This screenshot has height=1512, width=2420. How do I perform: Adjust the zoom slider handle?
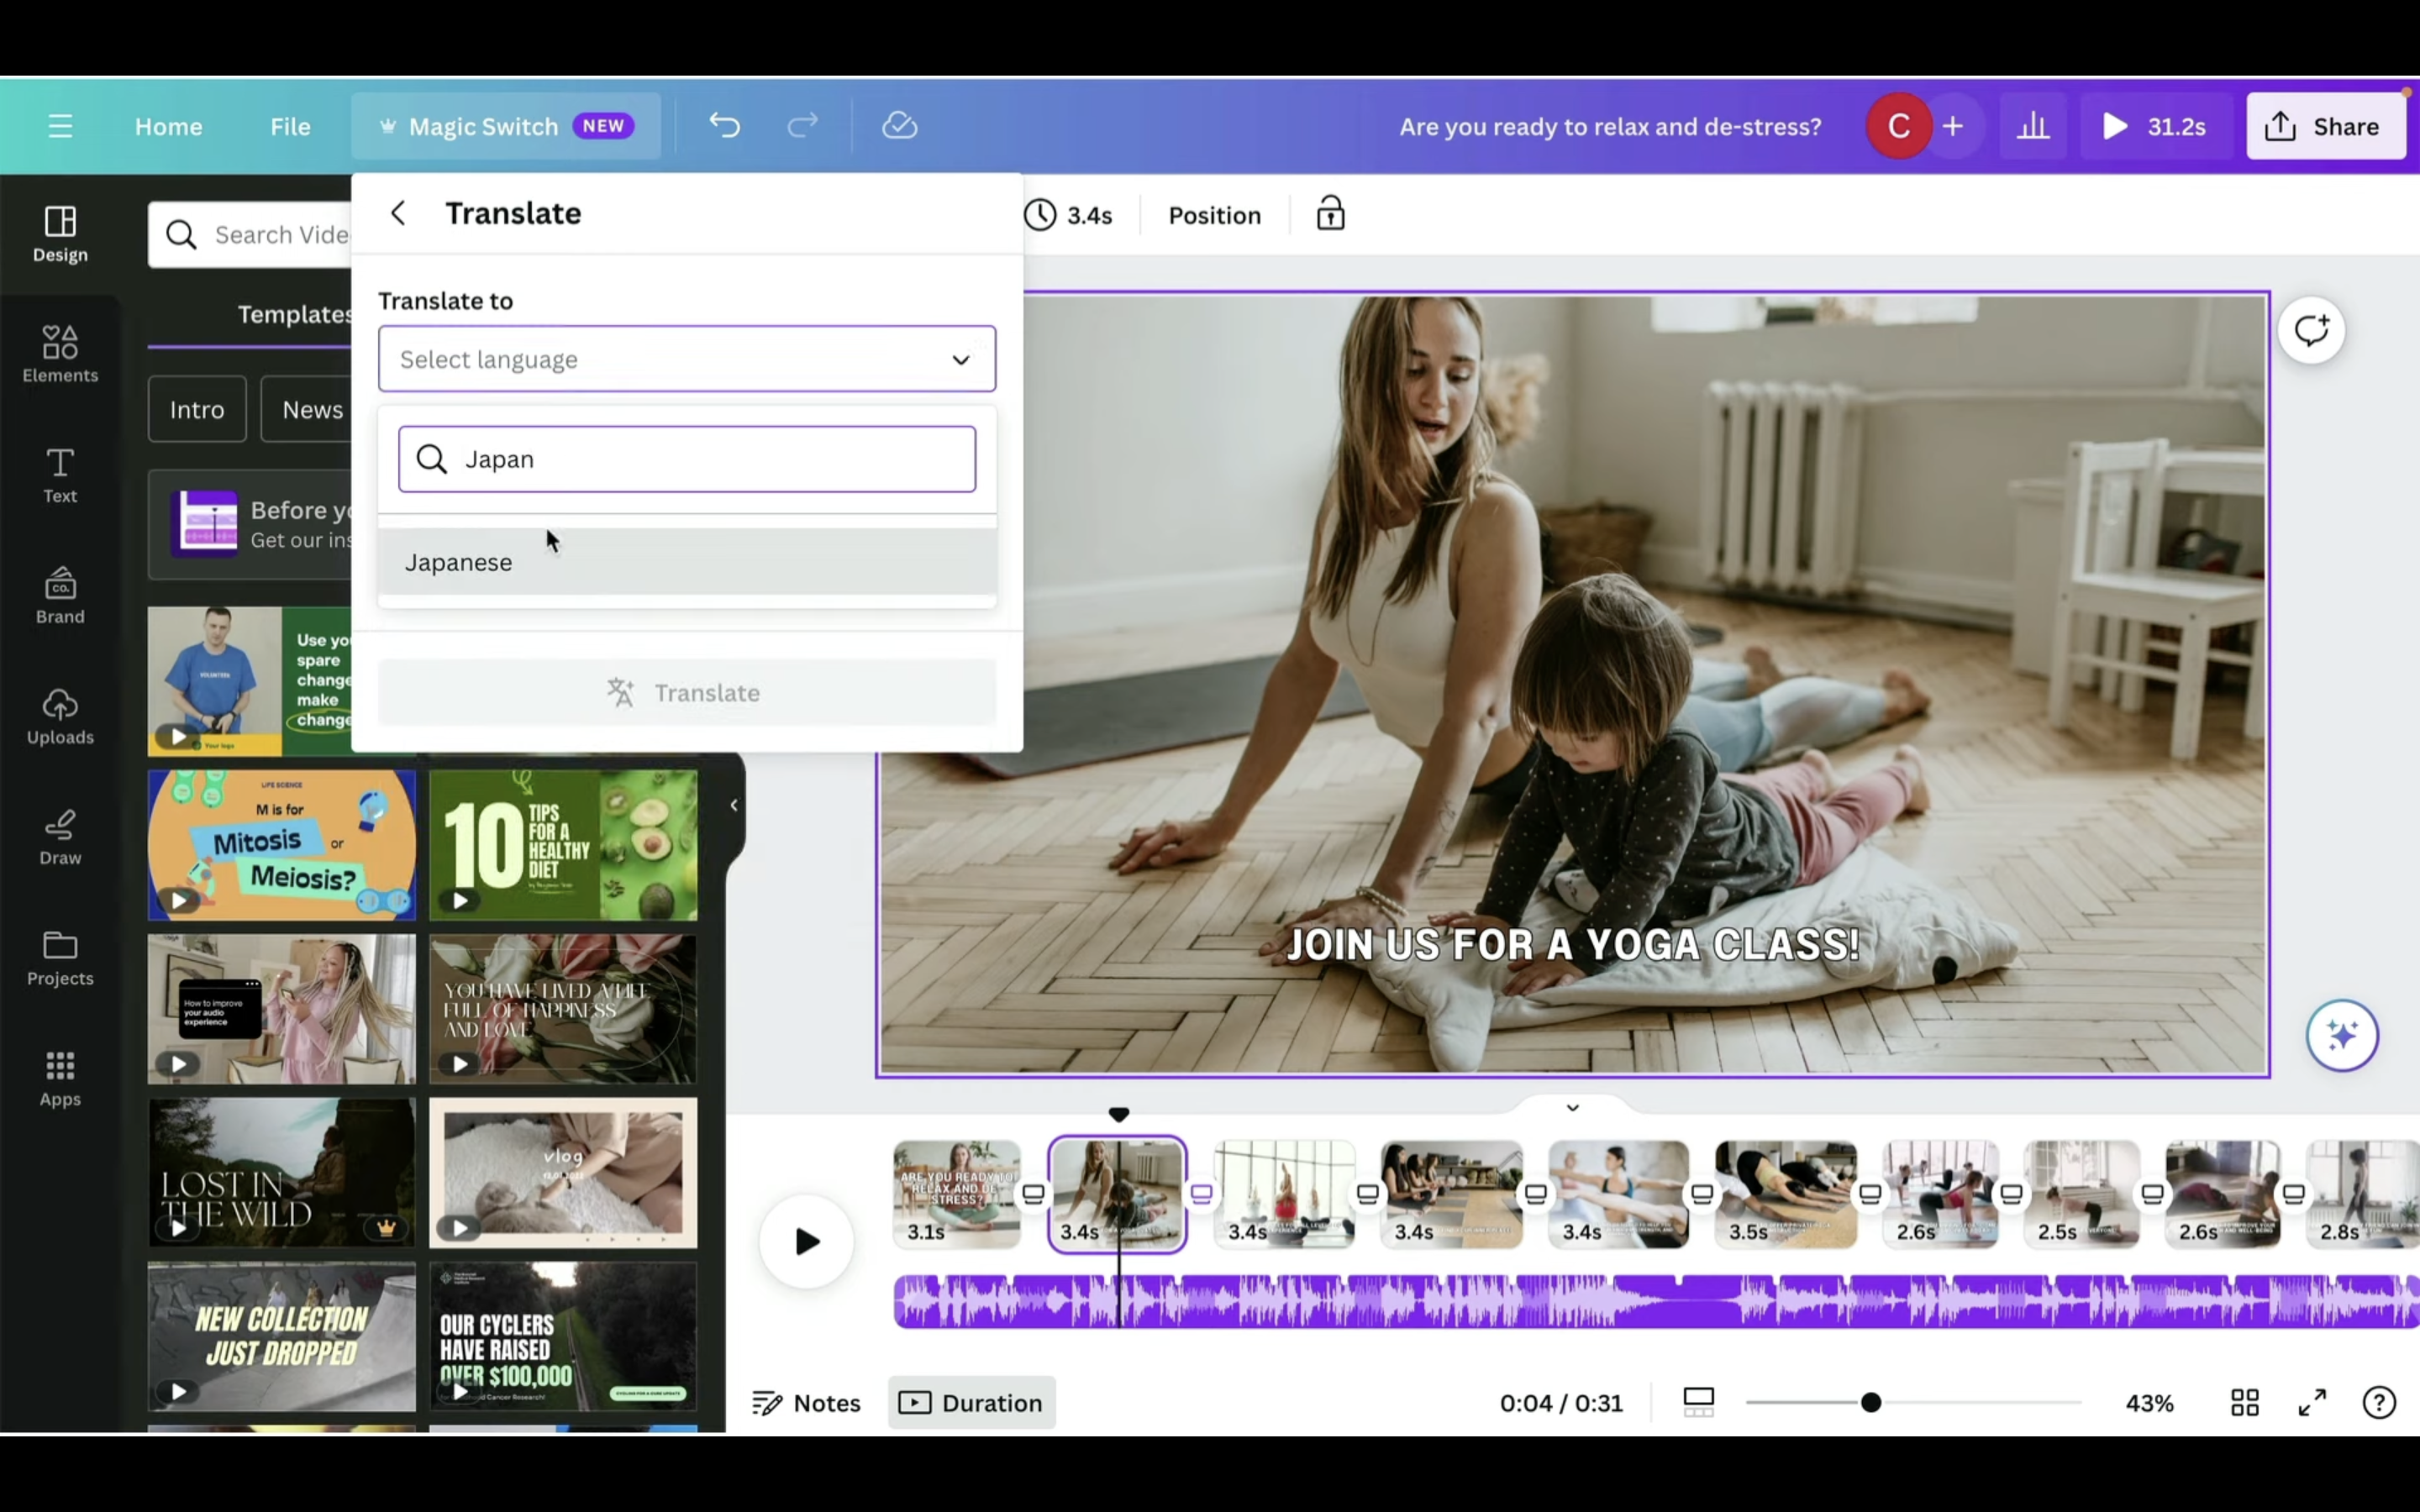coord(1871,1403)
